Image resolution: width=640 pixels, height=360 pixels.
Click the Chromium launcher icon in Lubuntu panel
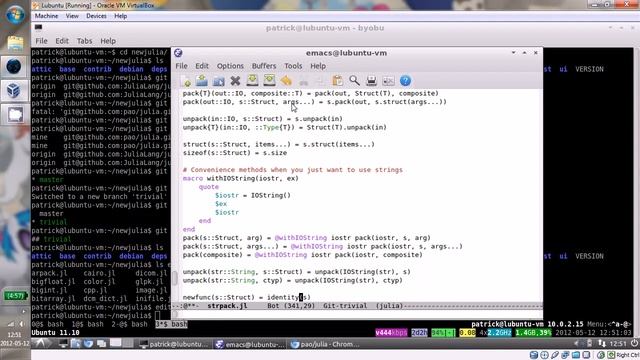click(89, 344)
